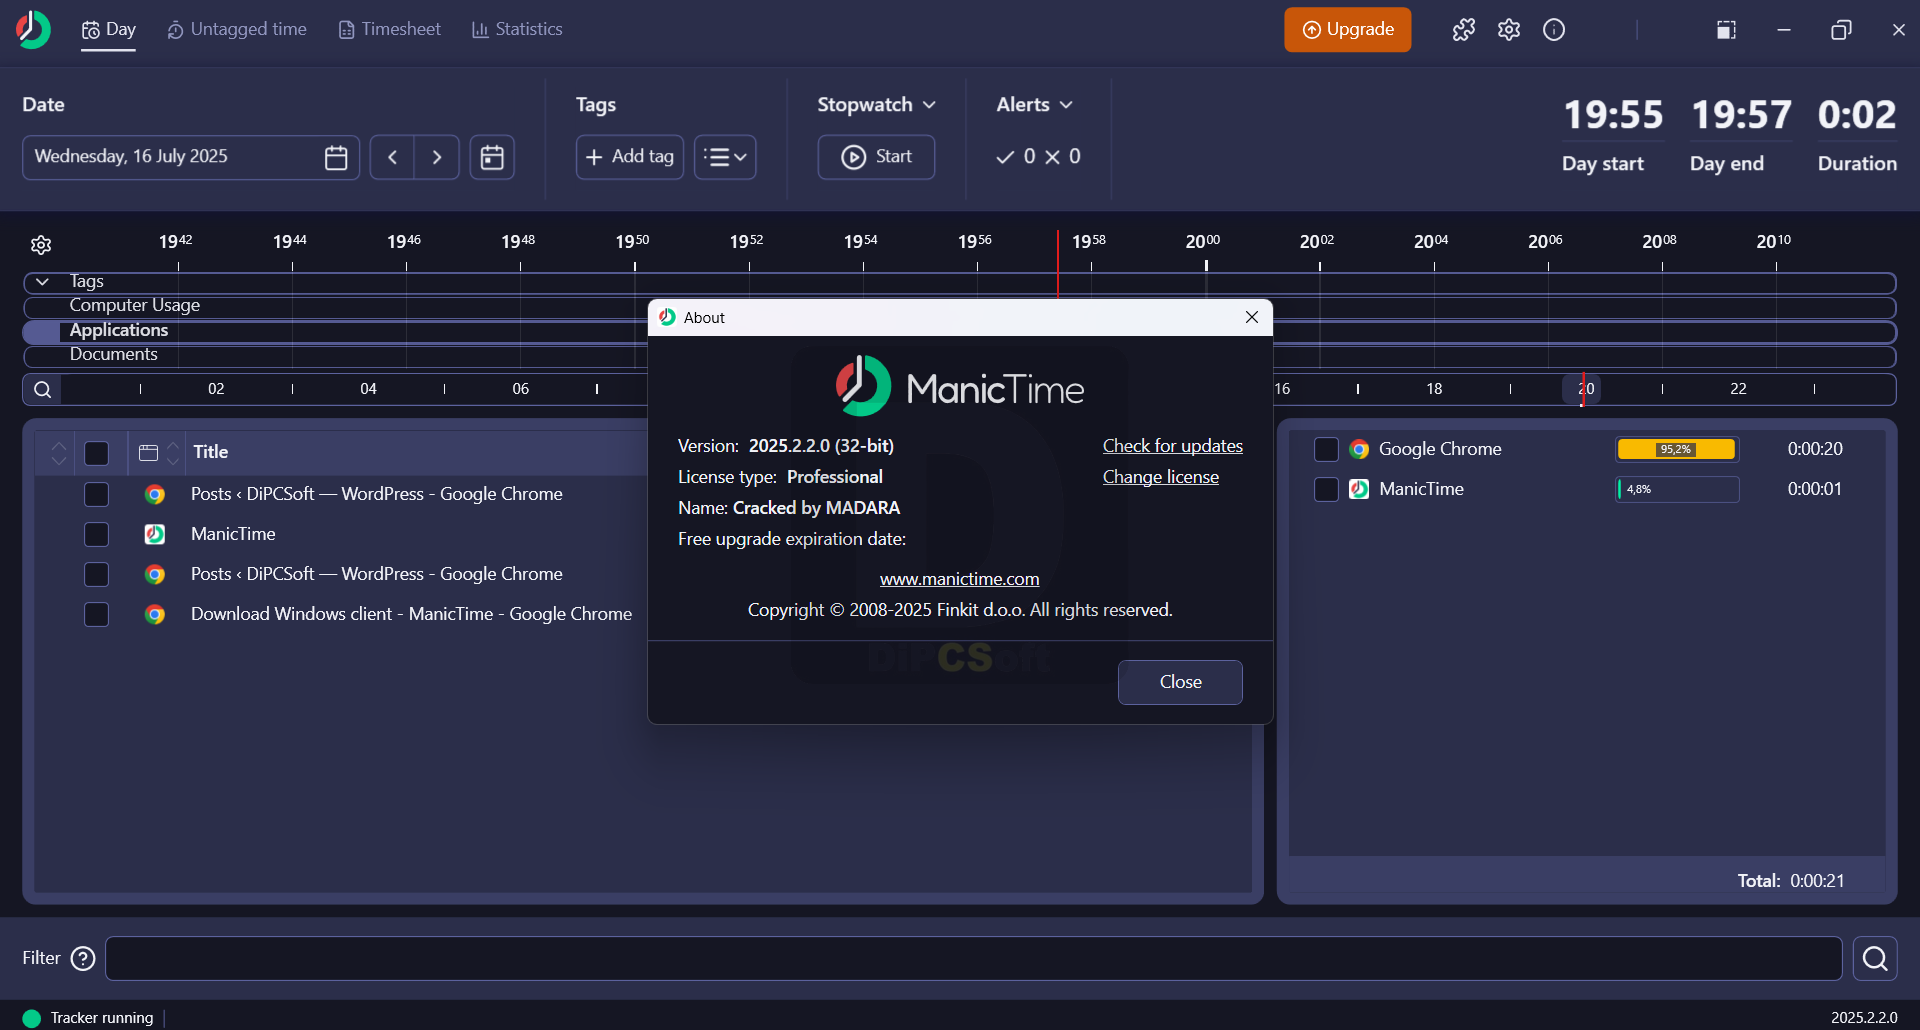Toggle compact view icon in the title bar
The width and height of the screenshot is (1920, 1030).
[x=1726, y=30]
